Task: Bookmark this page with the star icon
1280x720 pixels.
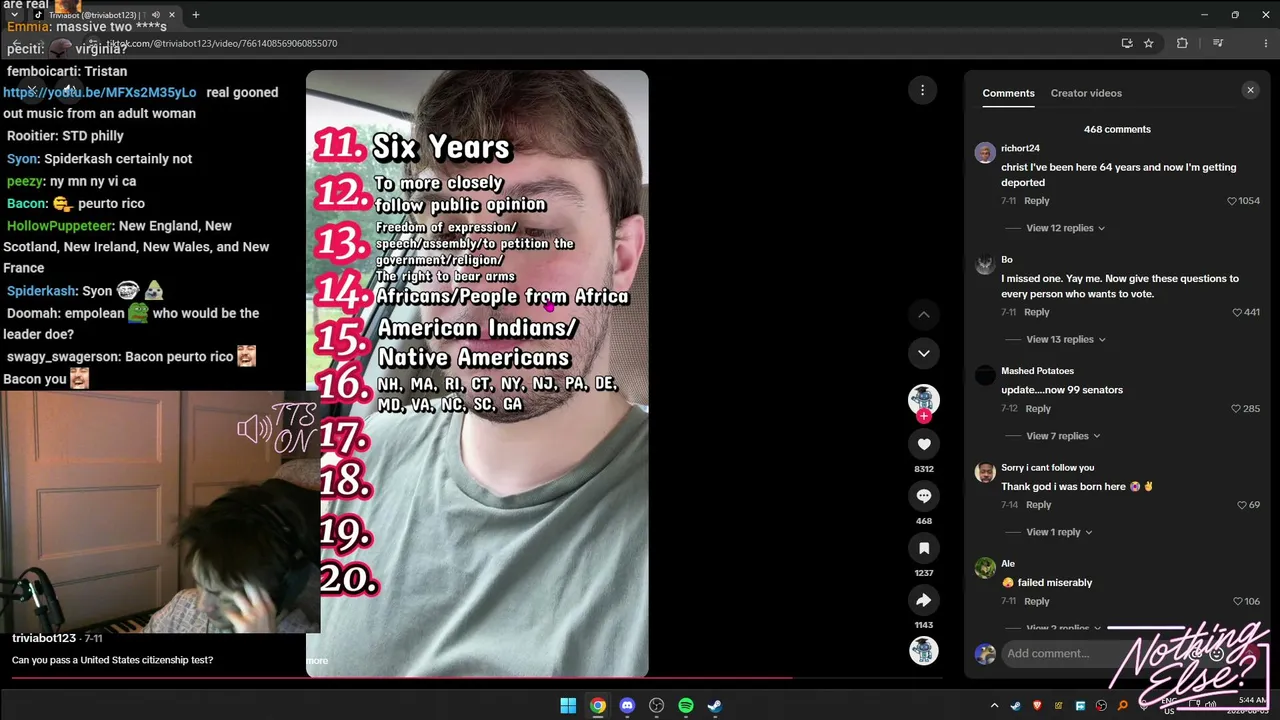Action: click(1149, 43)
